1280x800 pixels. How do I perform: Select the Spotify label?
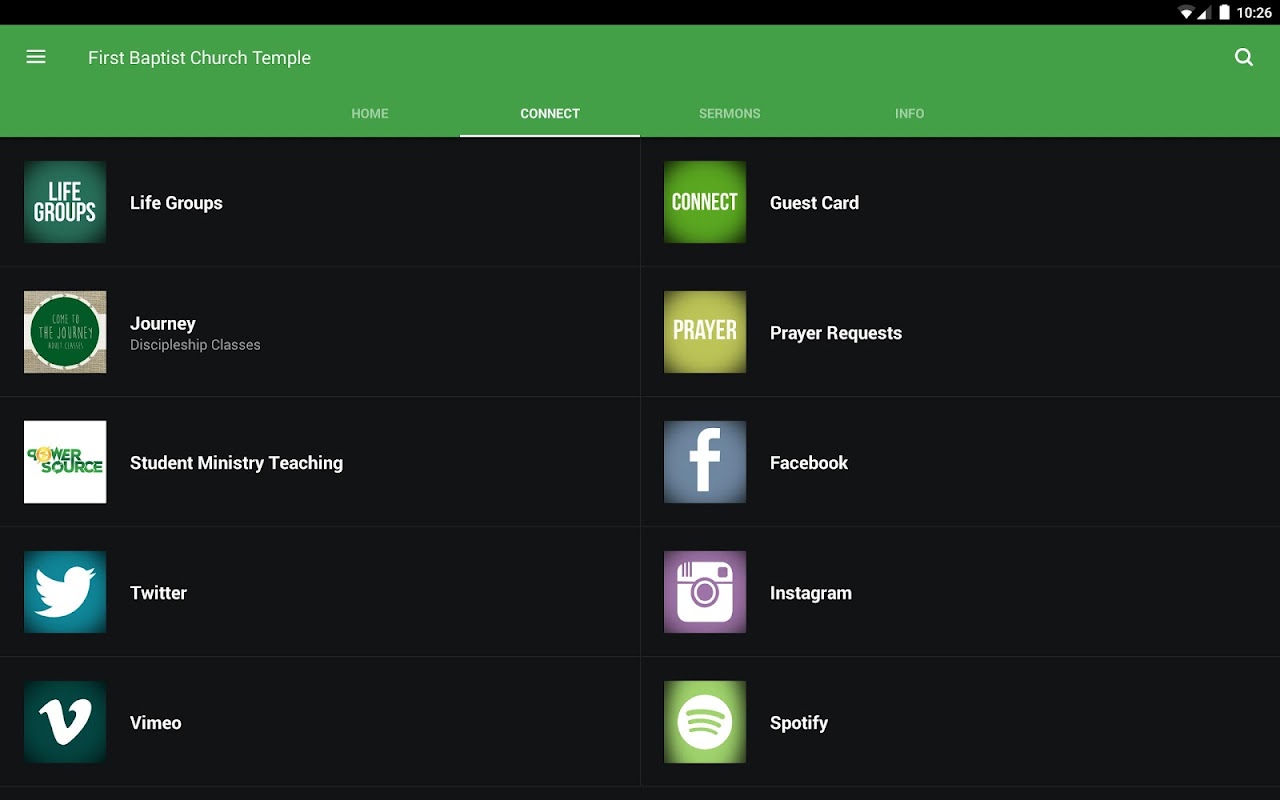[799, 723]
